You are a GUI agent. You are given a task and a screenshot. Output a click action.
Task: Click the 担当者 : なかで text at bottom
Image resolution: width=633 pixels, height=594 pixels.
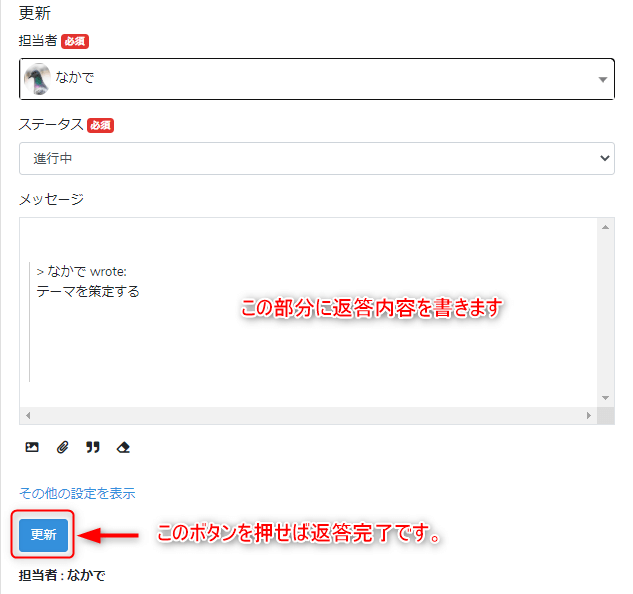pyautogui.click(x=62, y=575)
